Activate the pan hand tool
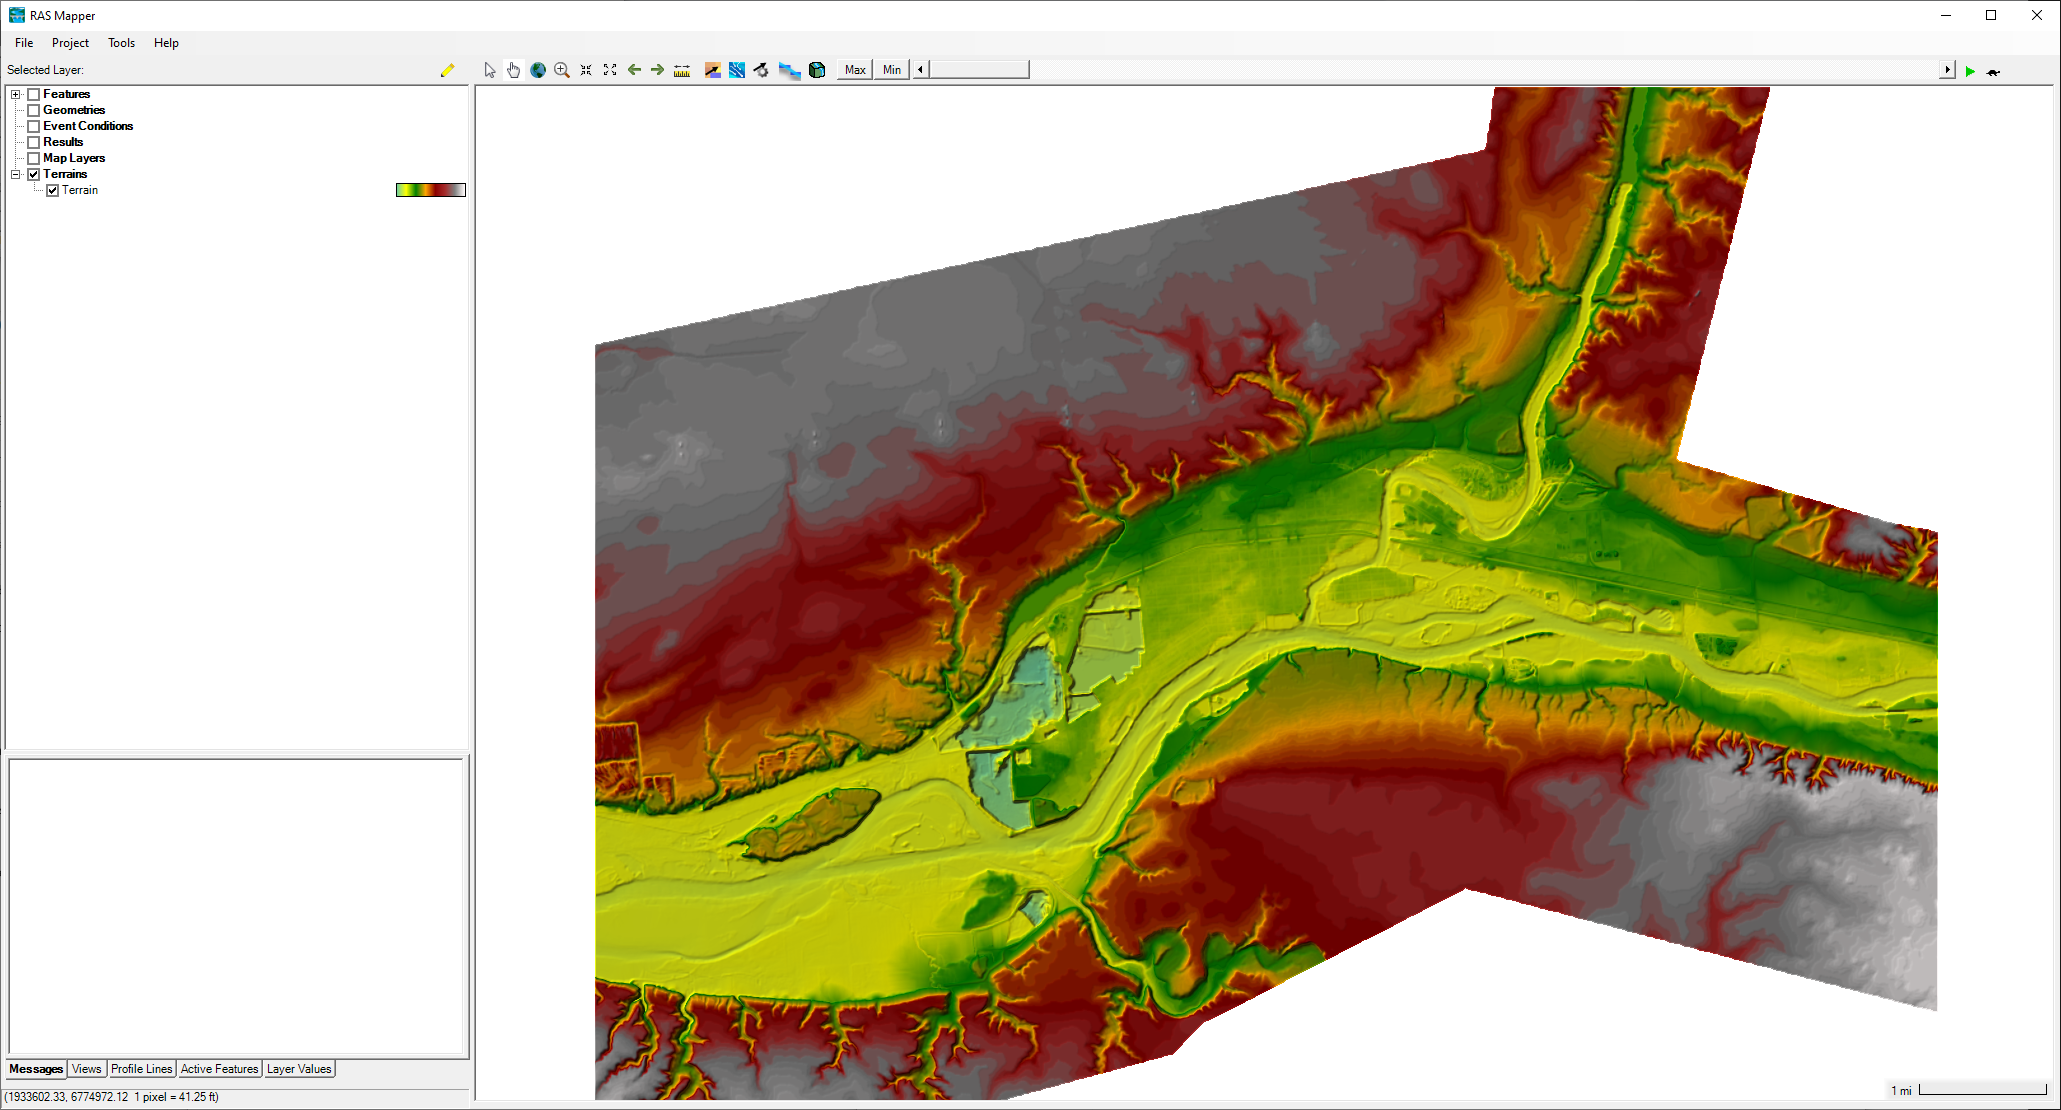The height and width of the screenshot is (1110, 2061). (x=513, y=70)
